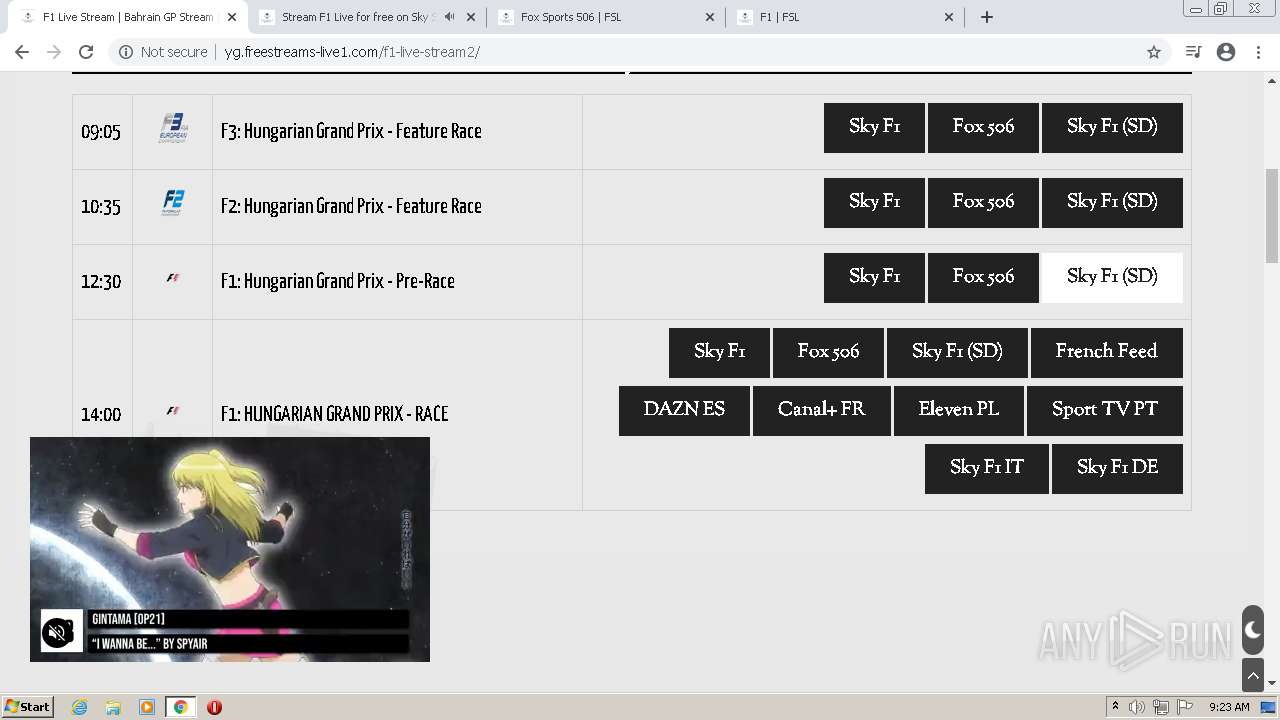The width and height of the screenshot is (1280, 720).
Task: Open the volume speaker icon in the system tray
Action: coord(1137,707)
